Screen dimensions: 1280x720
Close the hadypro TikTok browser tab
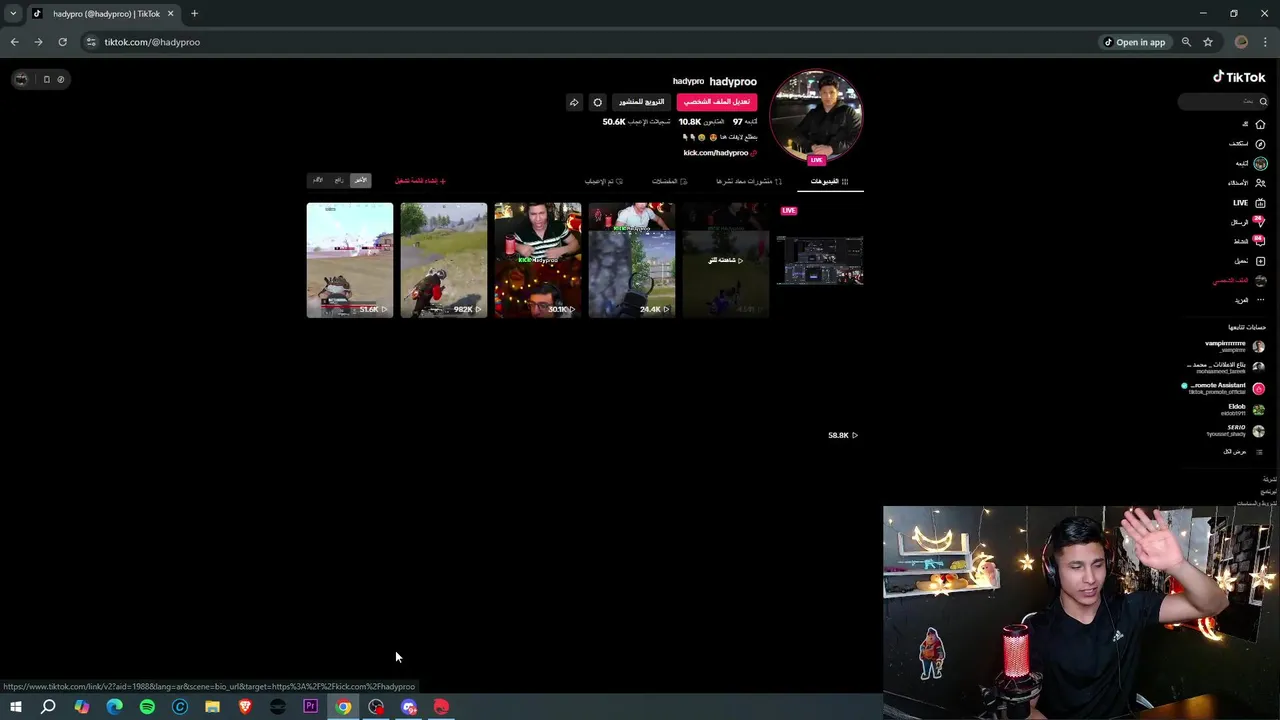click(170, 14)
